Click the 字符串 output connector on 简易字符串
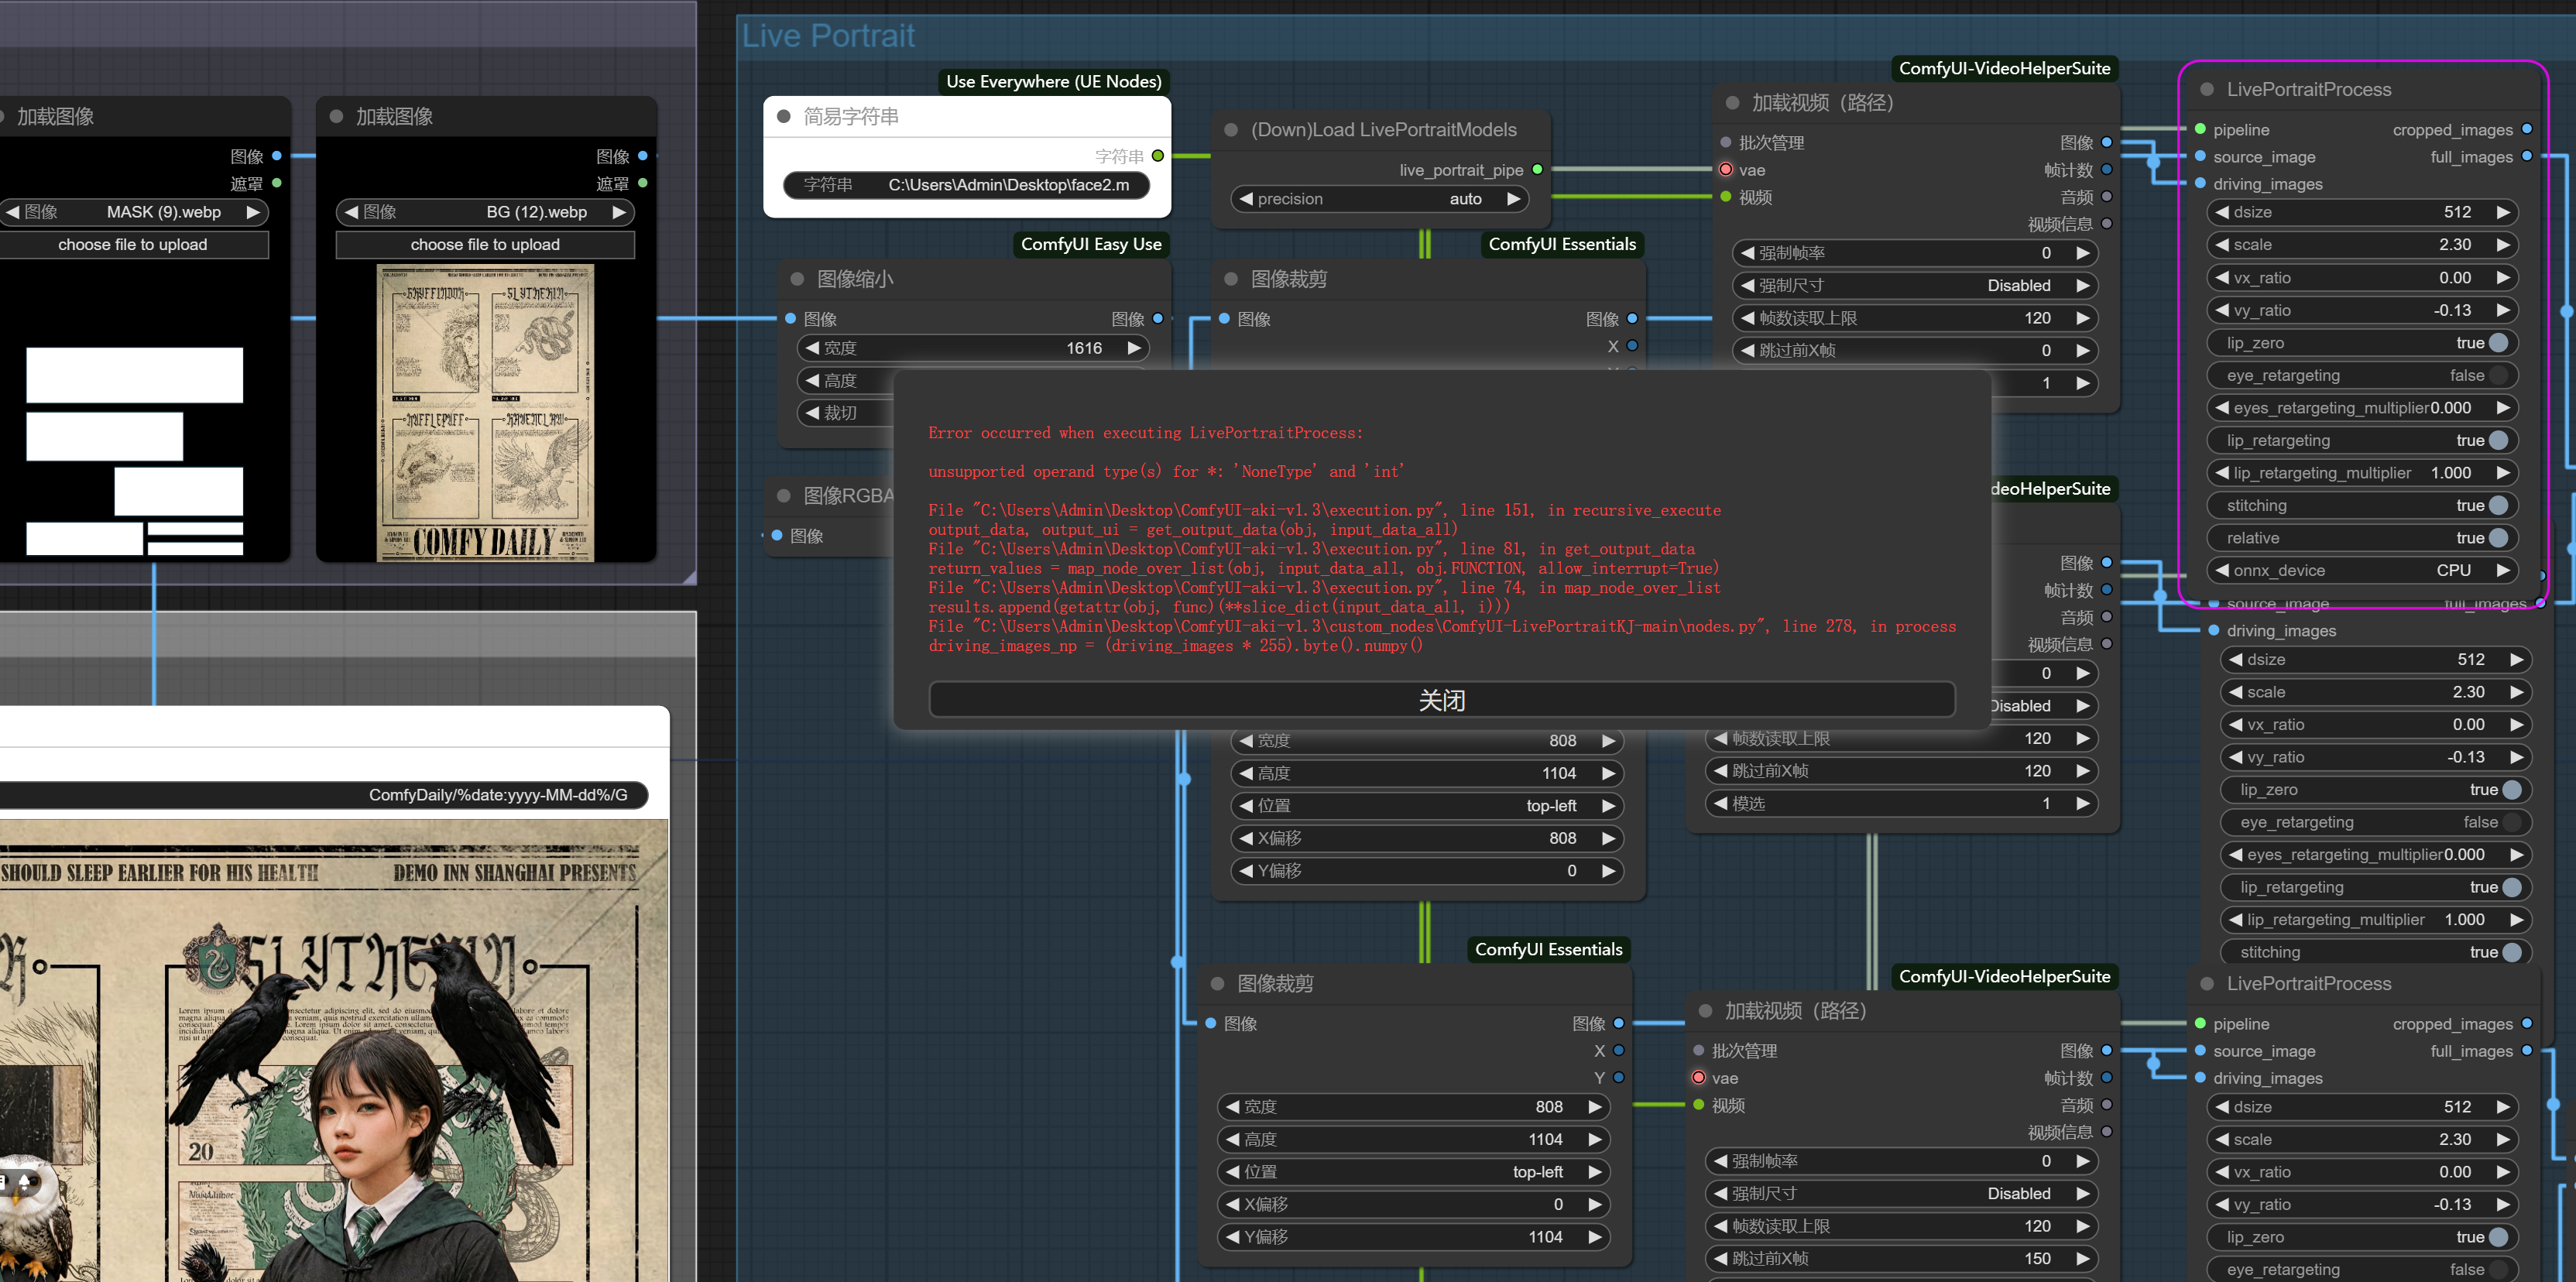2576x1282 pixels. tap(1157, 156)
